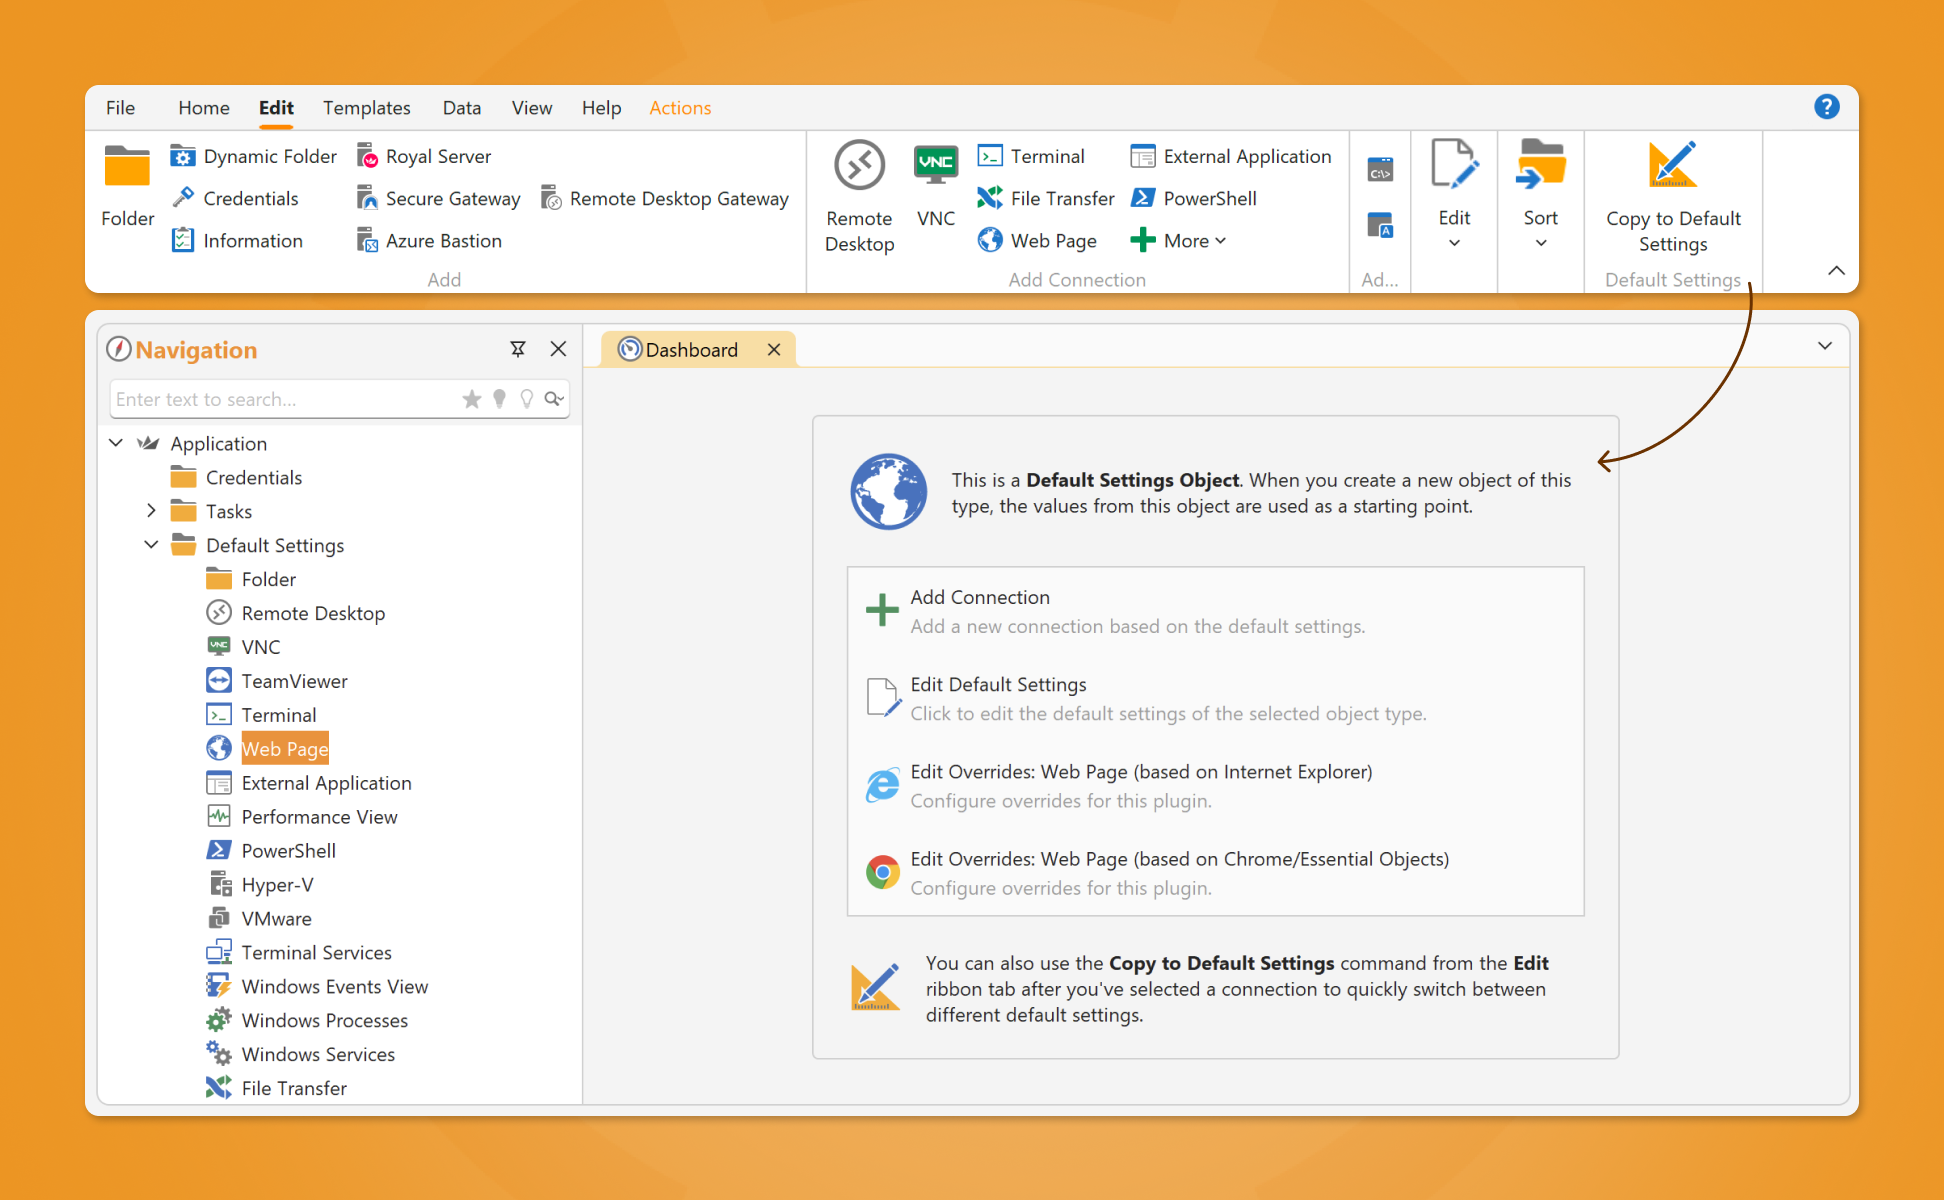Collapse the Application tree node

116,442
